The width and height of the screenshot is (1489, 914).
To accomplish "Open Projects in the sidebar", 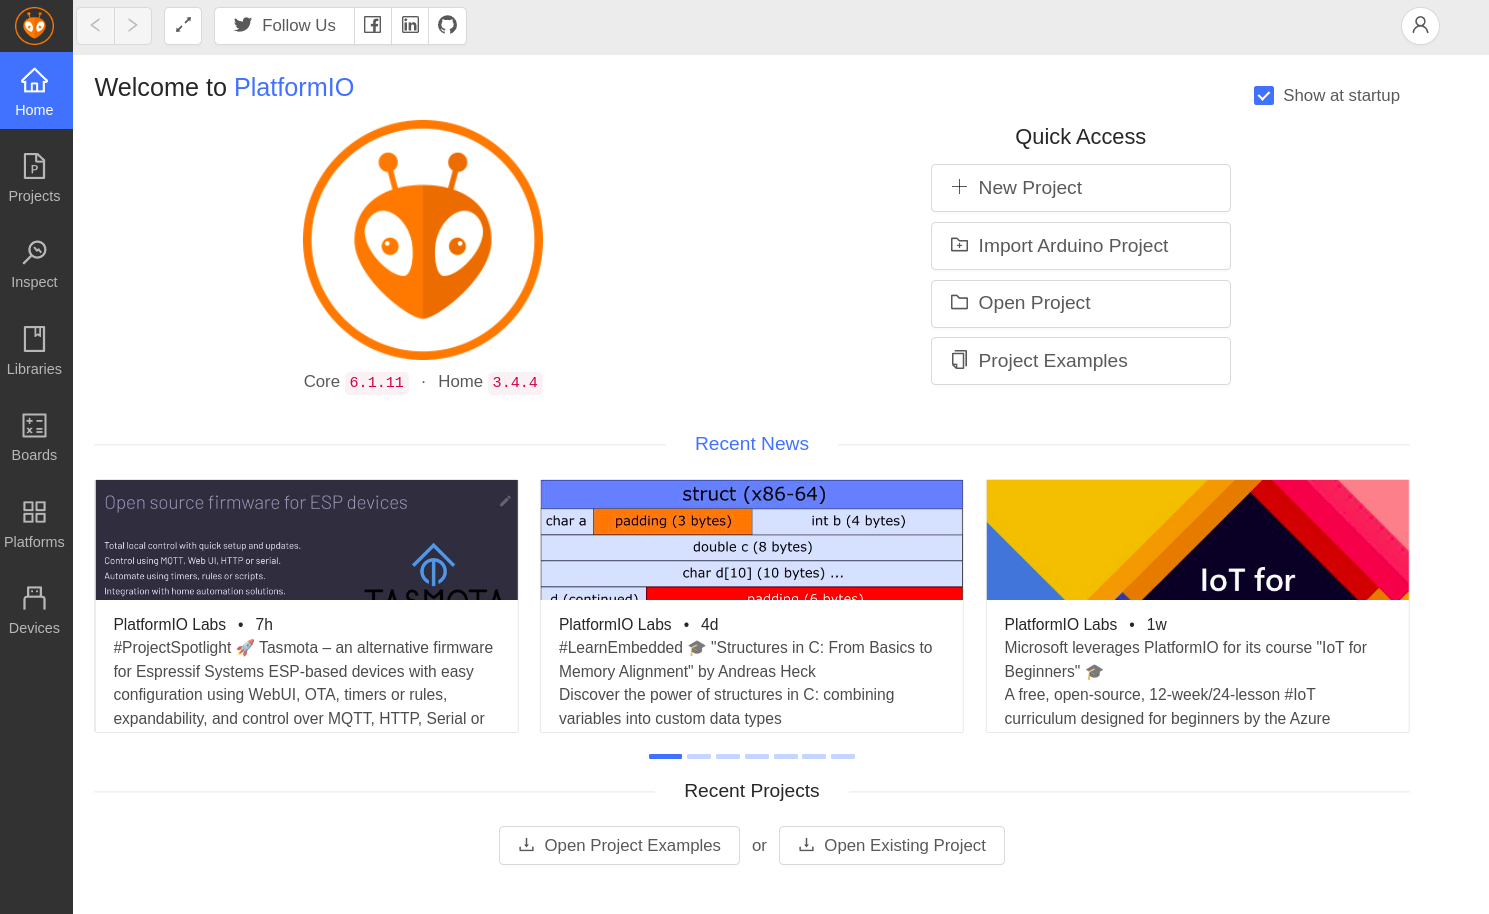I will tap(36, 178).
